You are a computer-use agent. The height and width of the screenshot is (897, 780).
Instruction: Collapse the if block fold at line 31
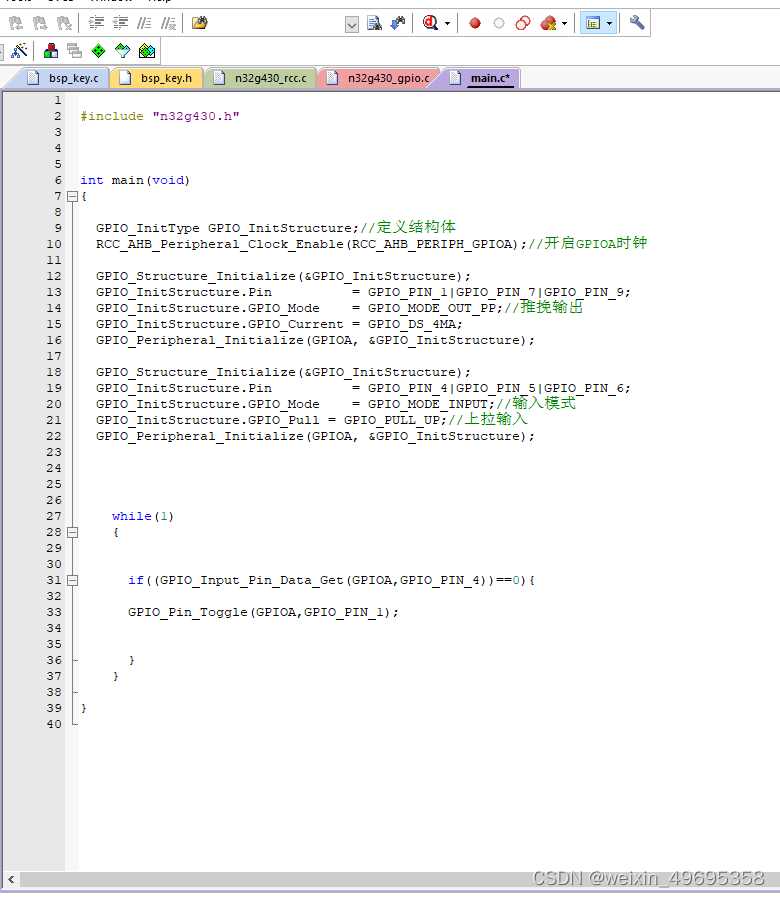pyautogui.click(x=72, y=581)
